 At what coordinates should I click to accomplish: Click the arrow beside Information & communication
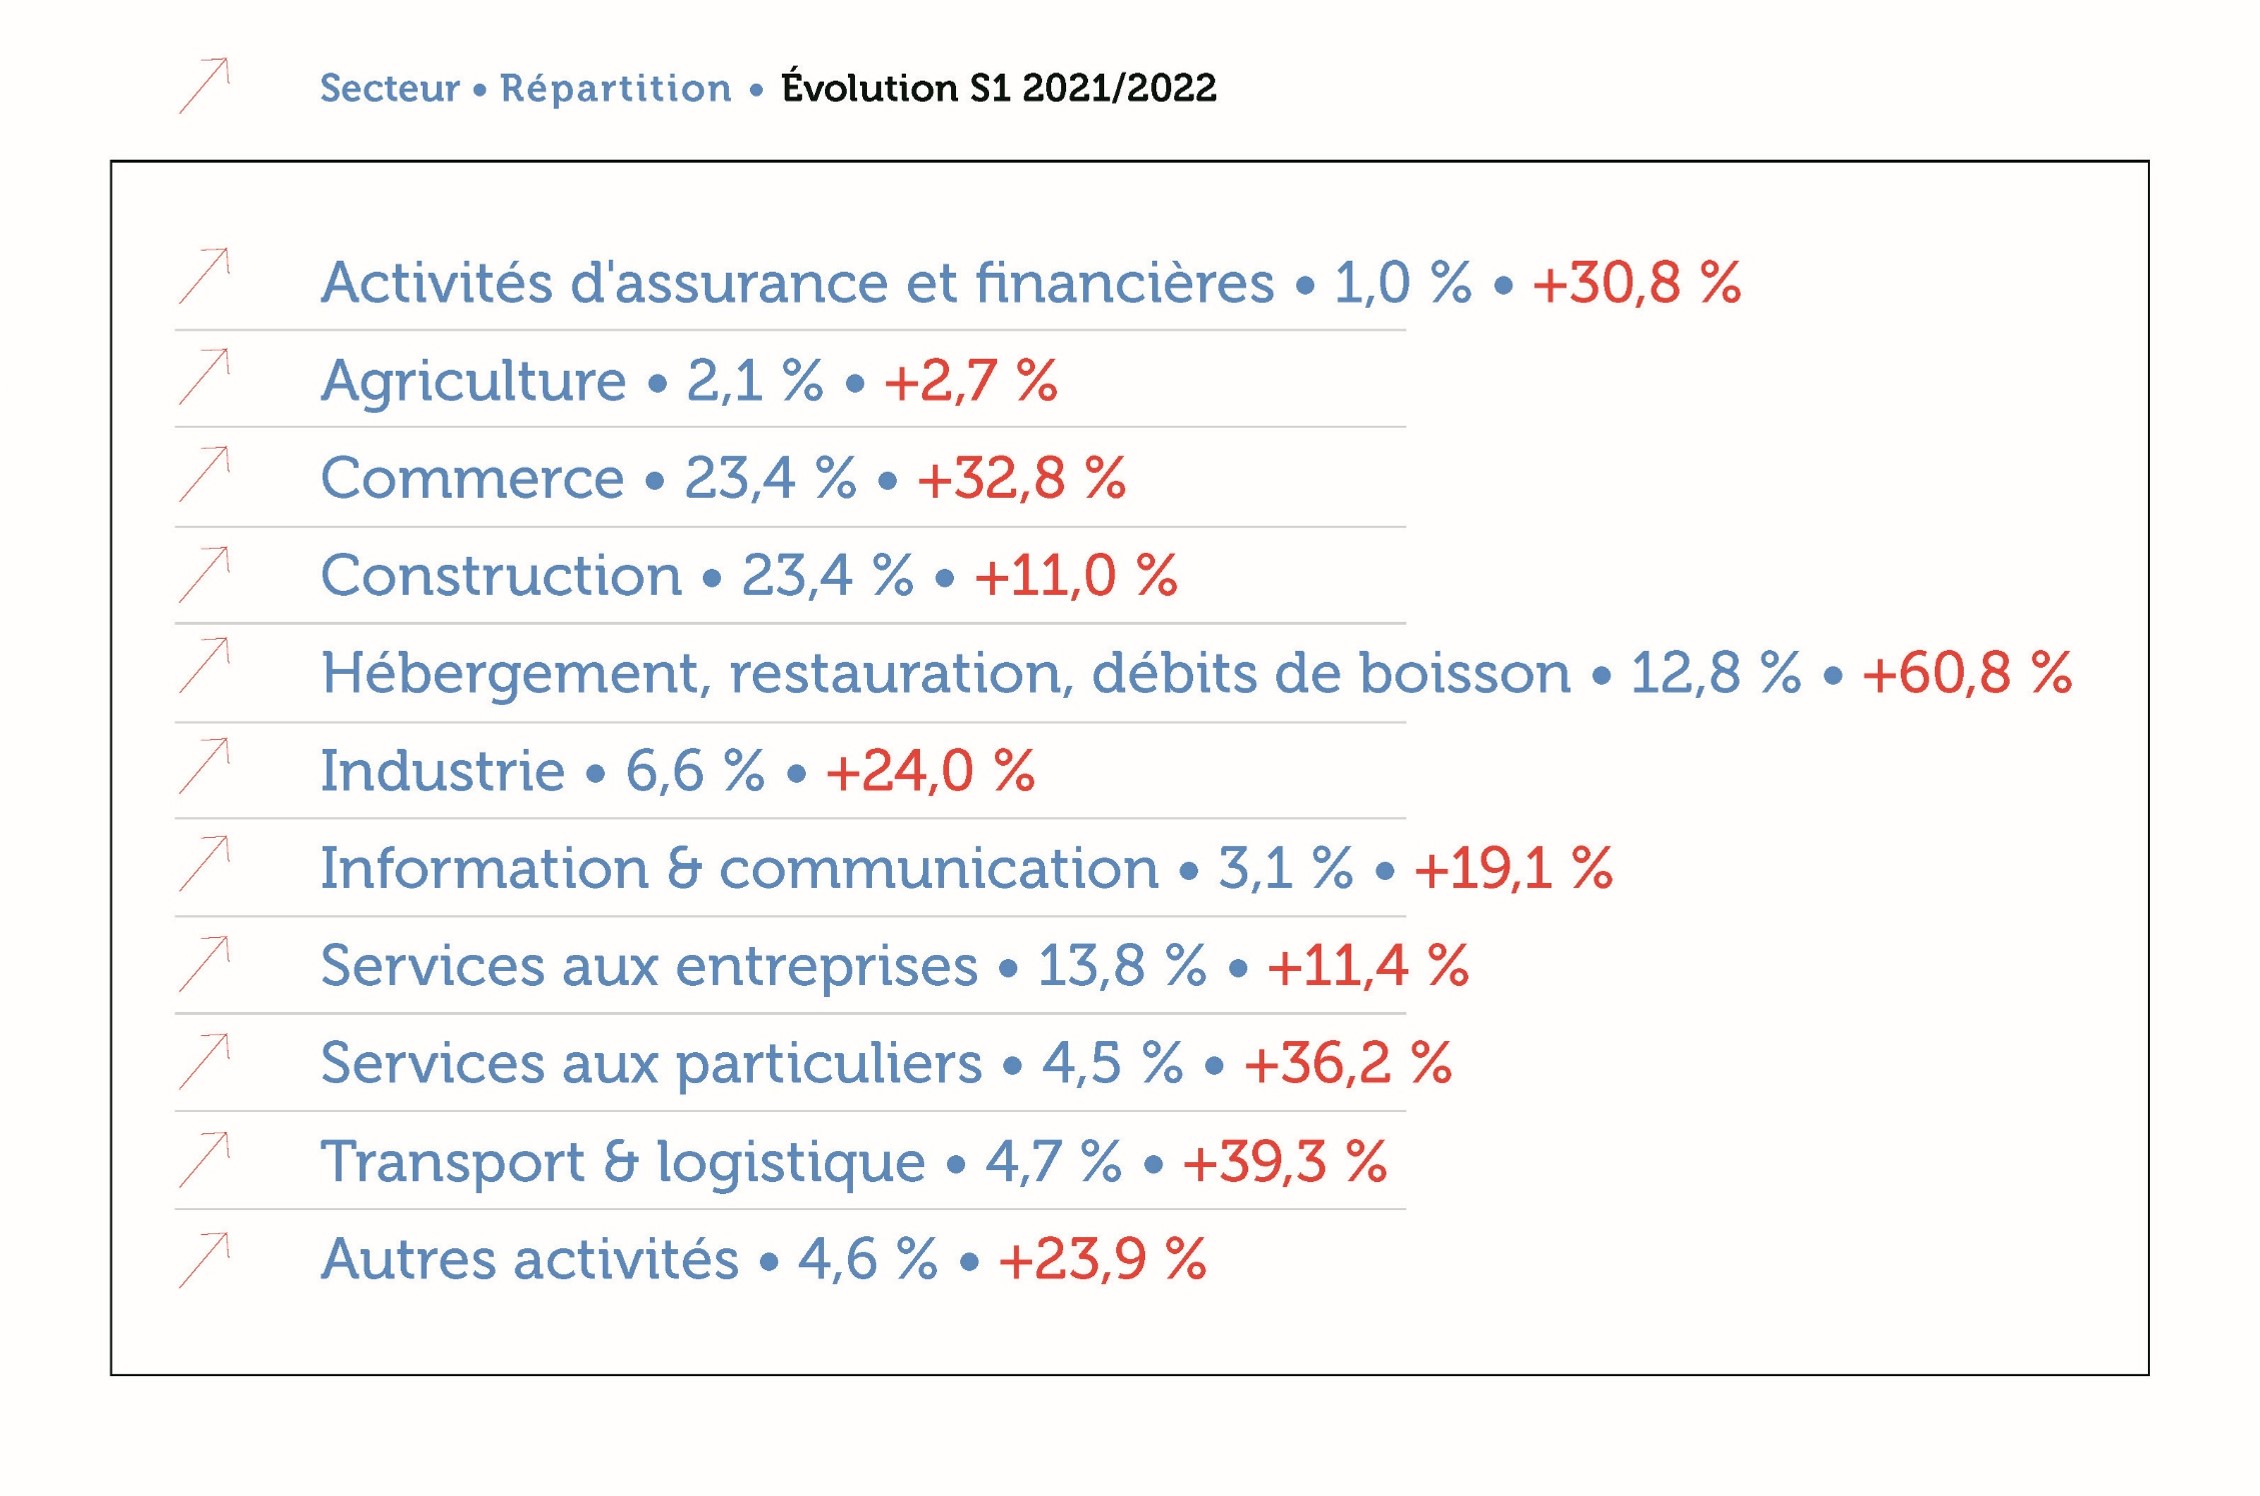(205, 863)
